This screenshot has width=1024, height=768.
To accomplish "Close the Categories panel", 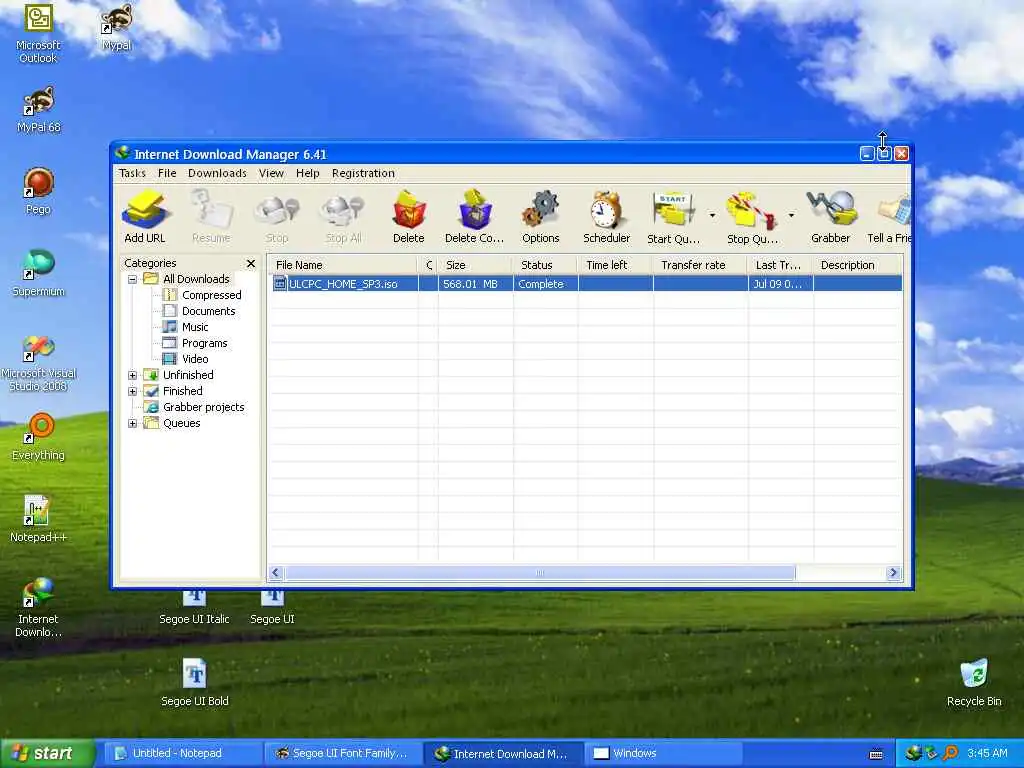I will pos(251,263).
